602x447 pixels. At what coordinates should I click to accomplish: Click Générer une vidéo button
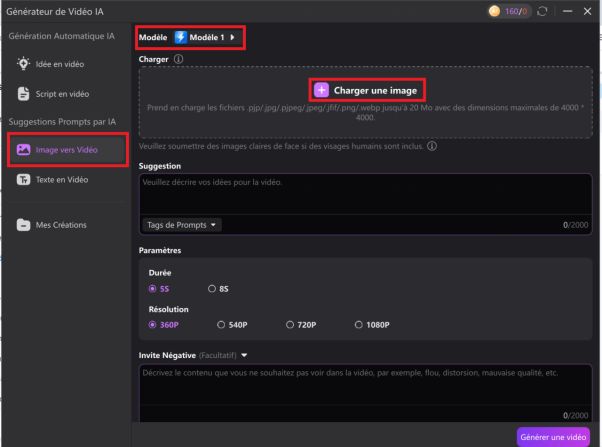tap(553, 437)
